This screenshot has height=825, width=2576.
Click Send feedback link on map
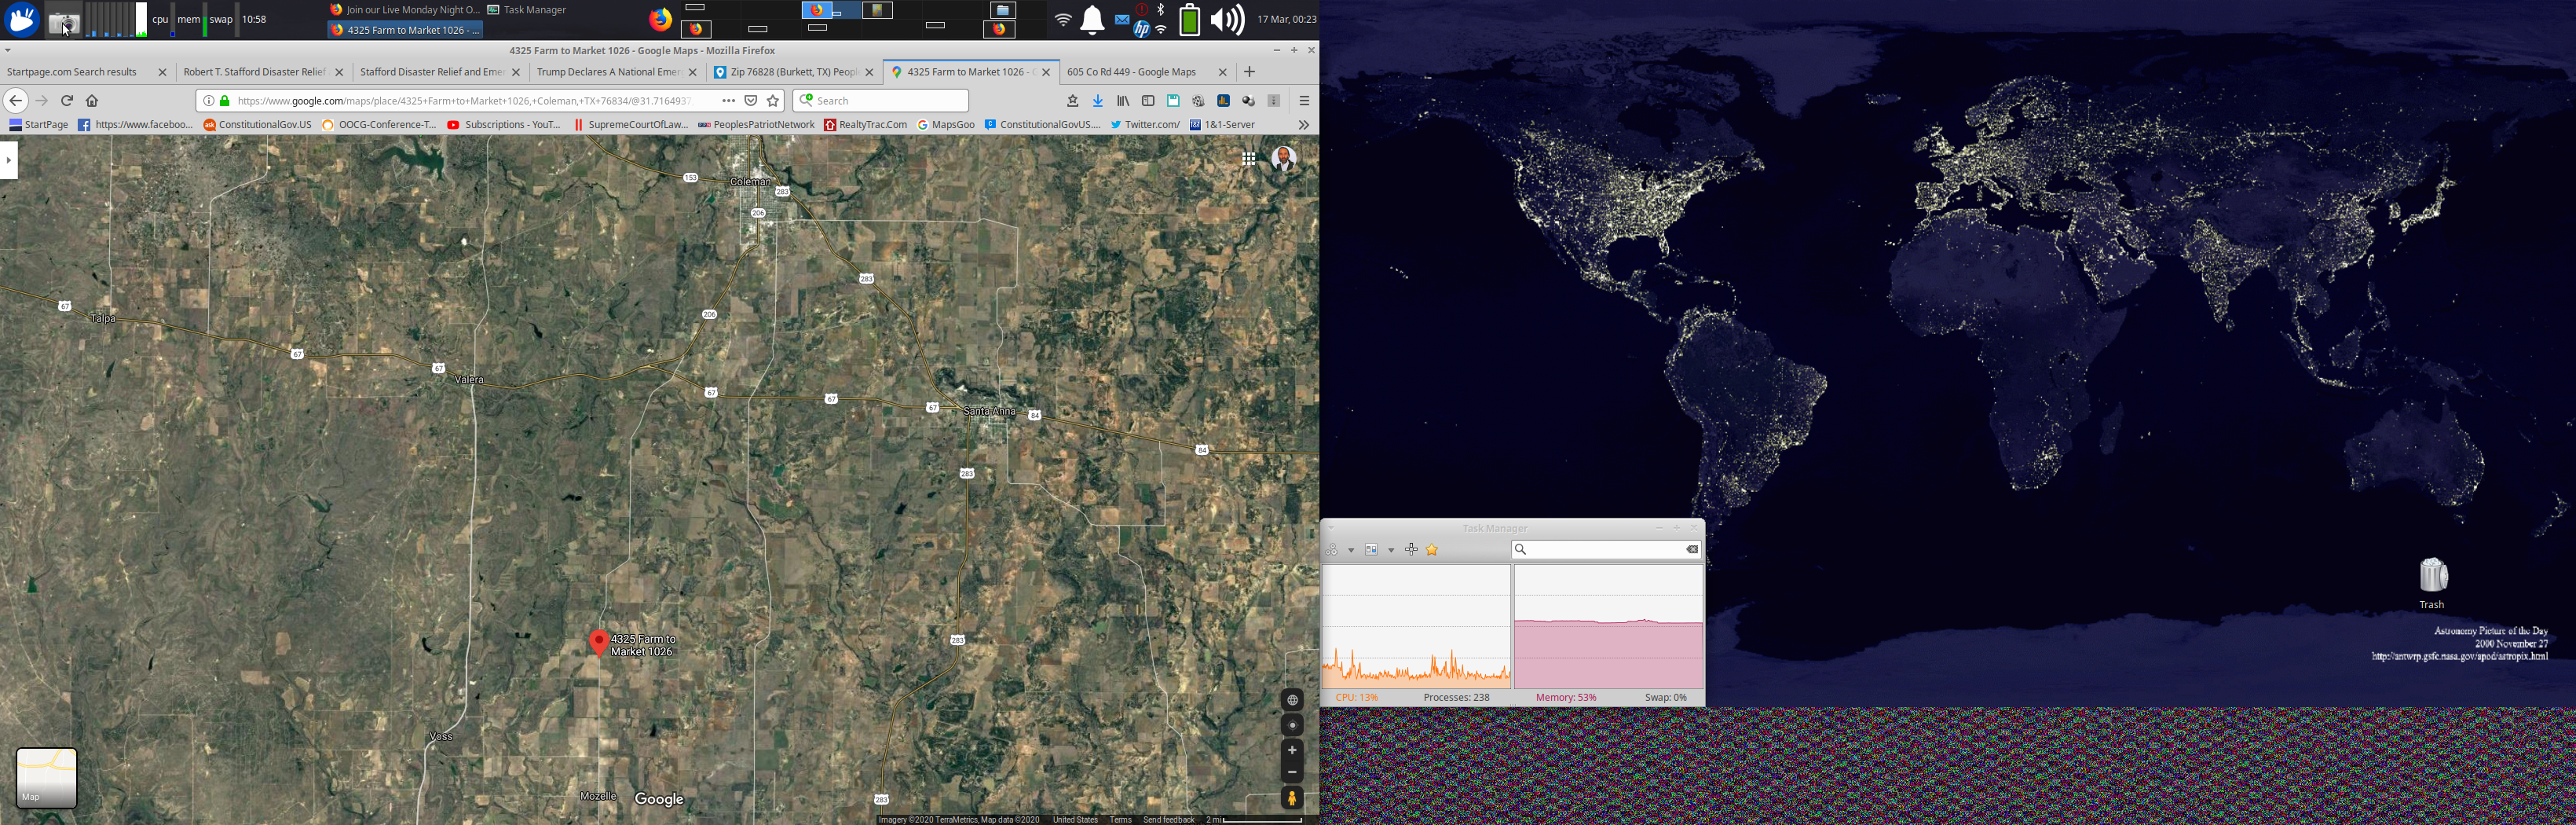pos(1169,820)
